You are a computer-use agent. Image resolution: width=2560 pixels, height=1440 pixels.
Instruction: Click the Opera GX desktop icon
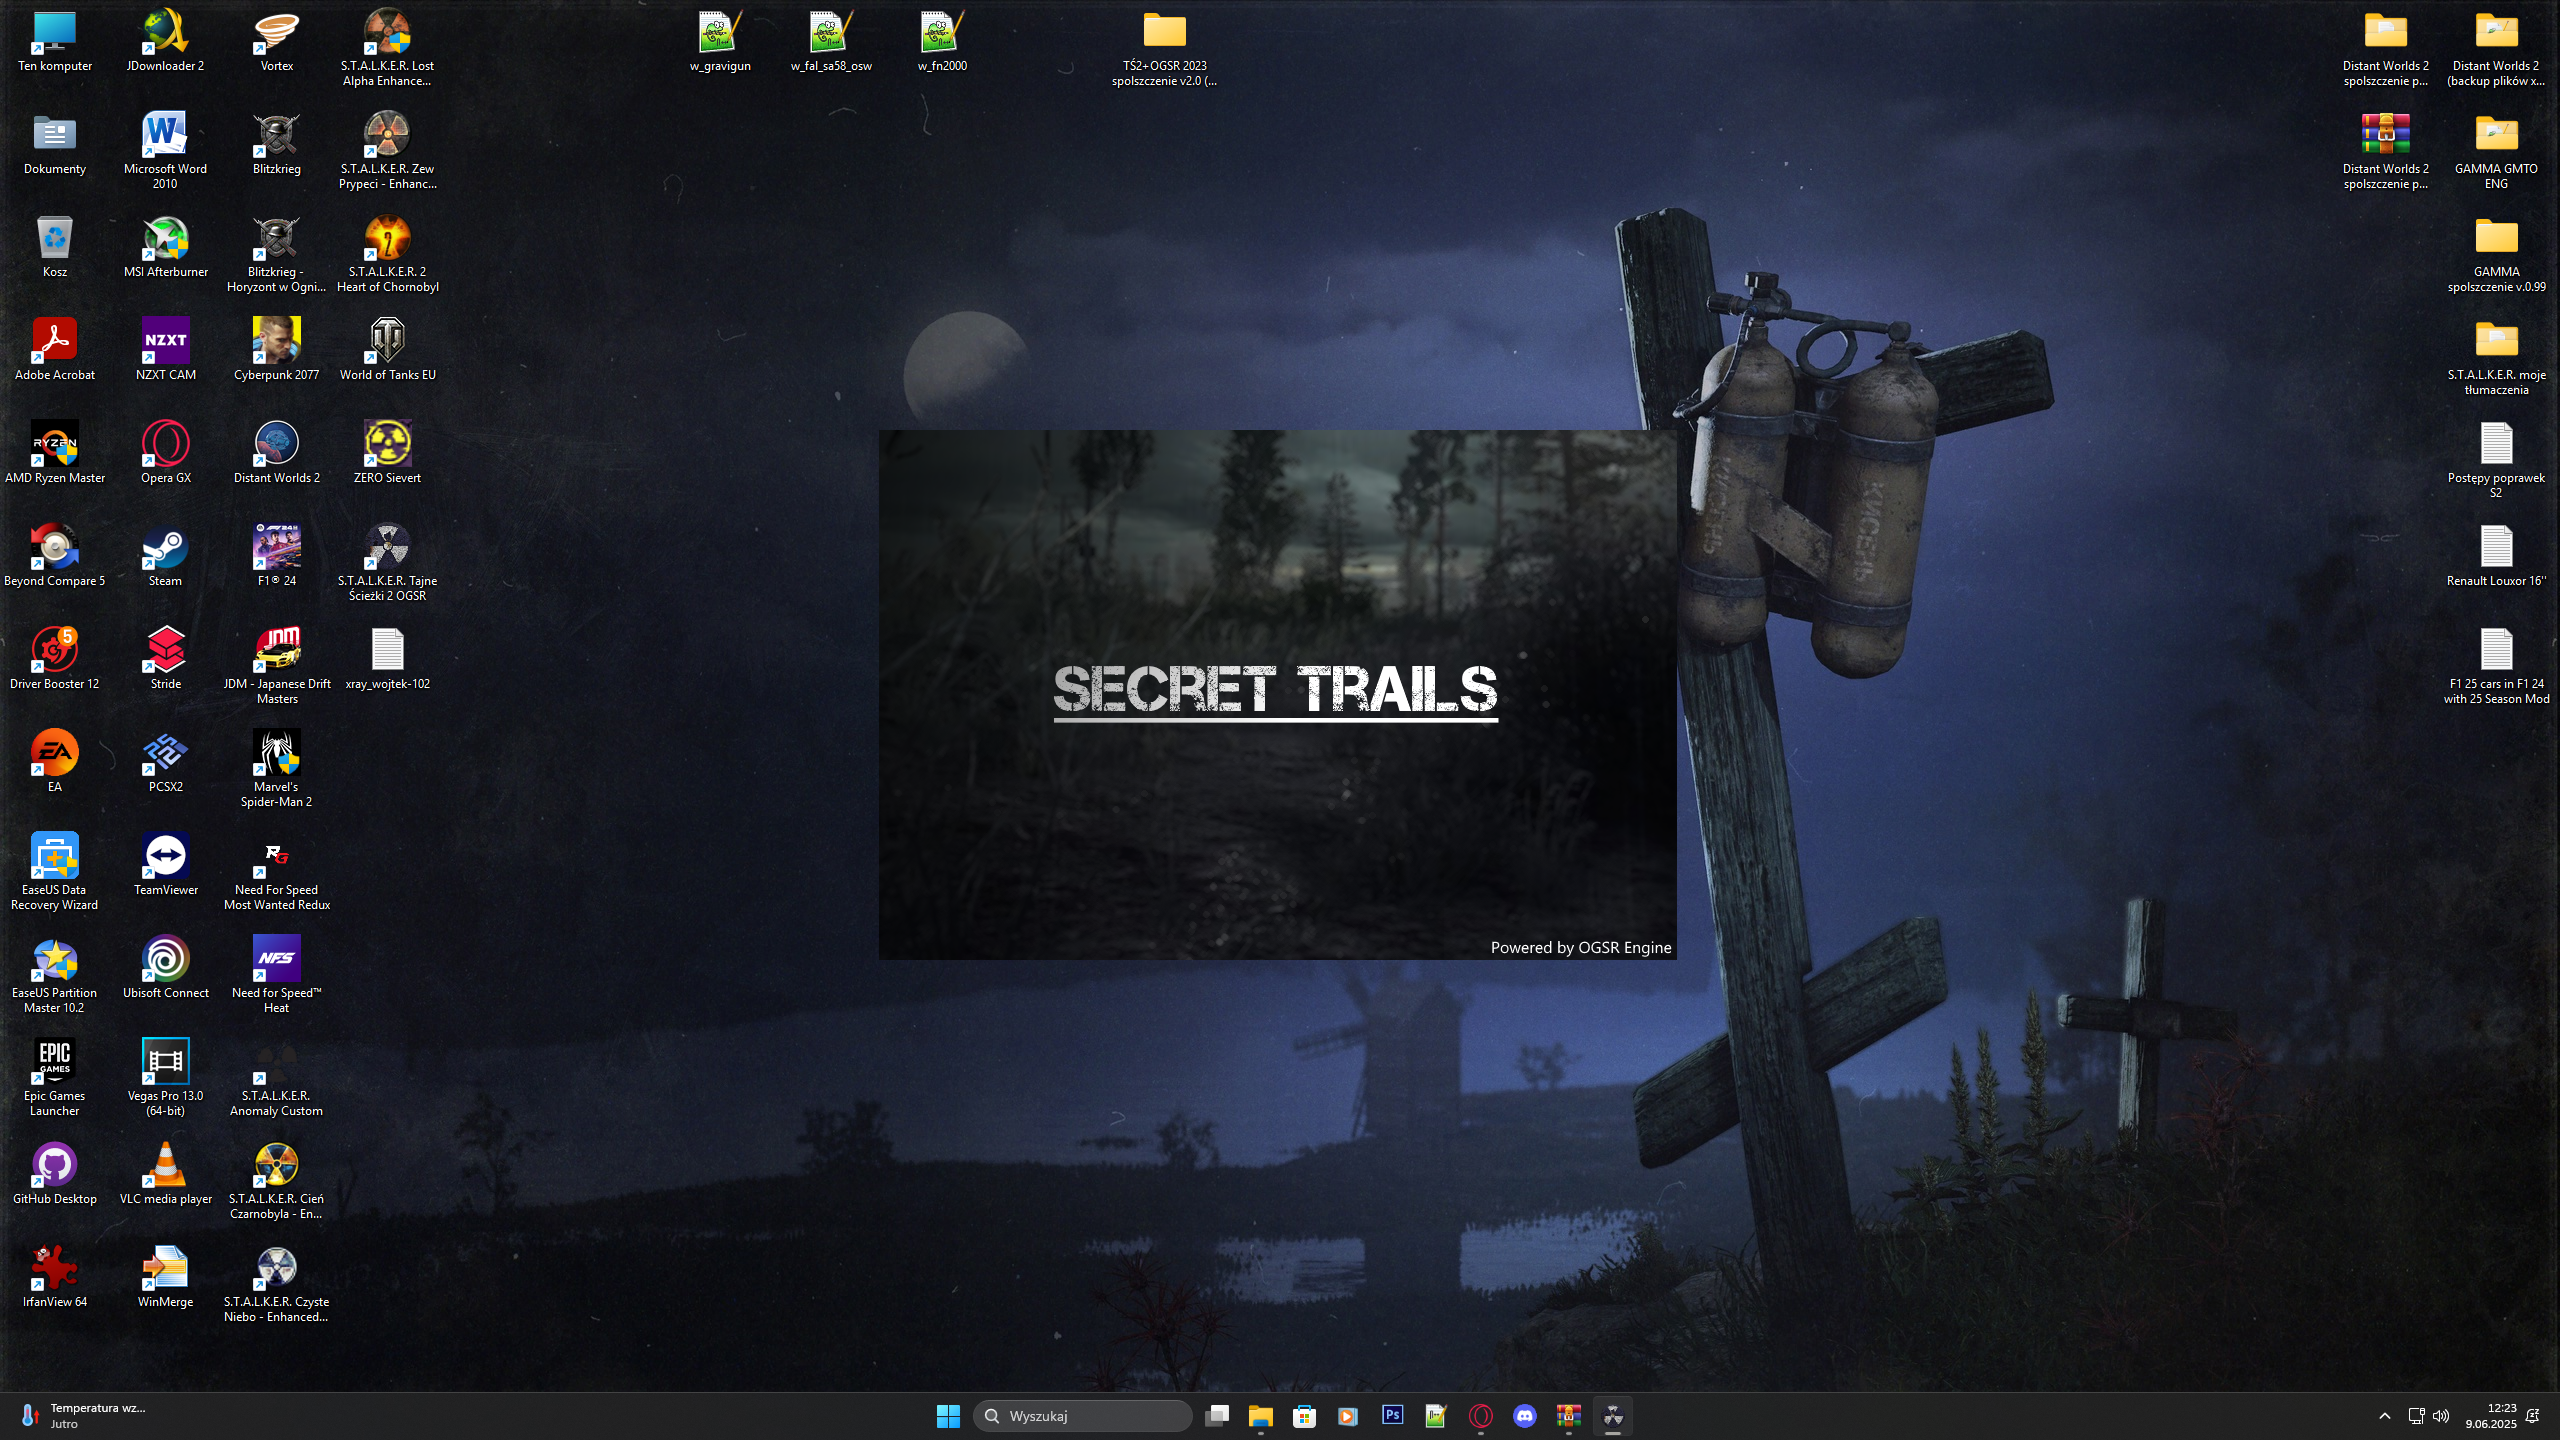point(165,454)
